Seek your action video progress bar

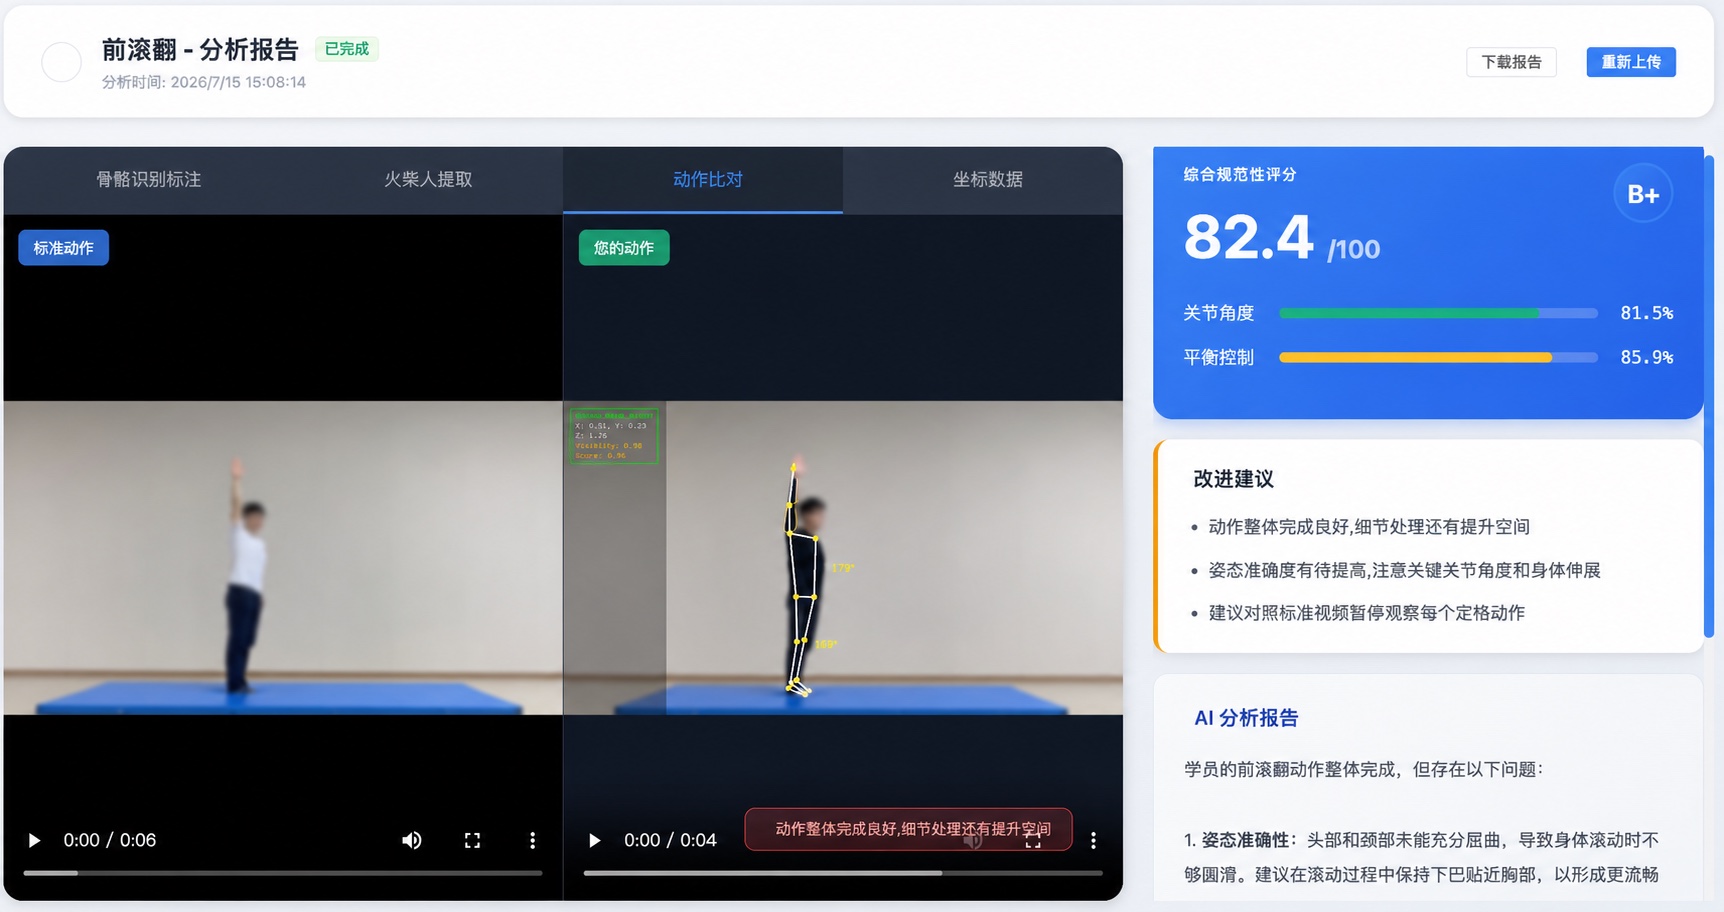point(843,873)
